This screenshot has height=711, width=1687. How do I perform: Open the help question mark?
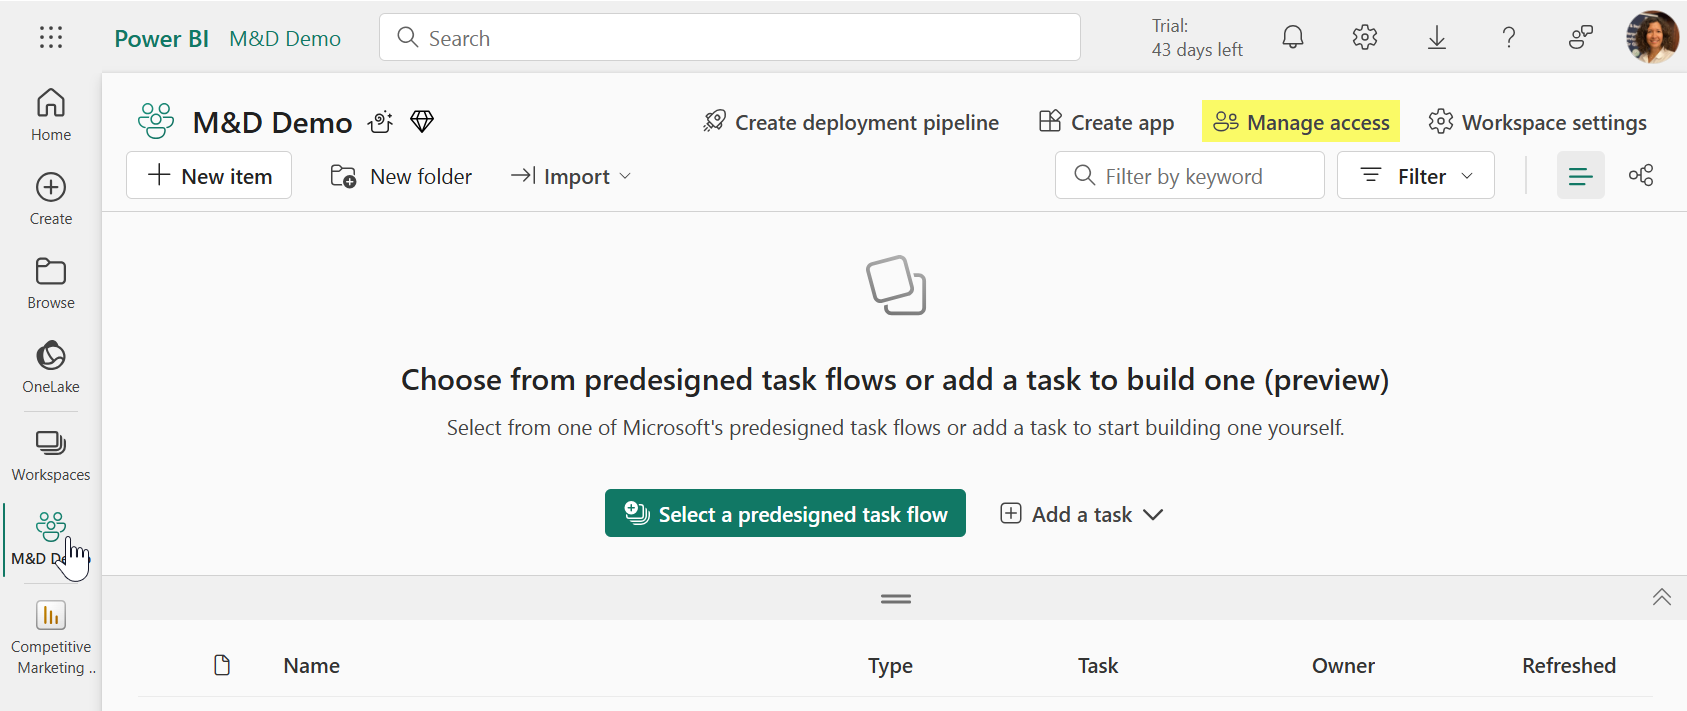[x=1509, y=38]
